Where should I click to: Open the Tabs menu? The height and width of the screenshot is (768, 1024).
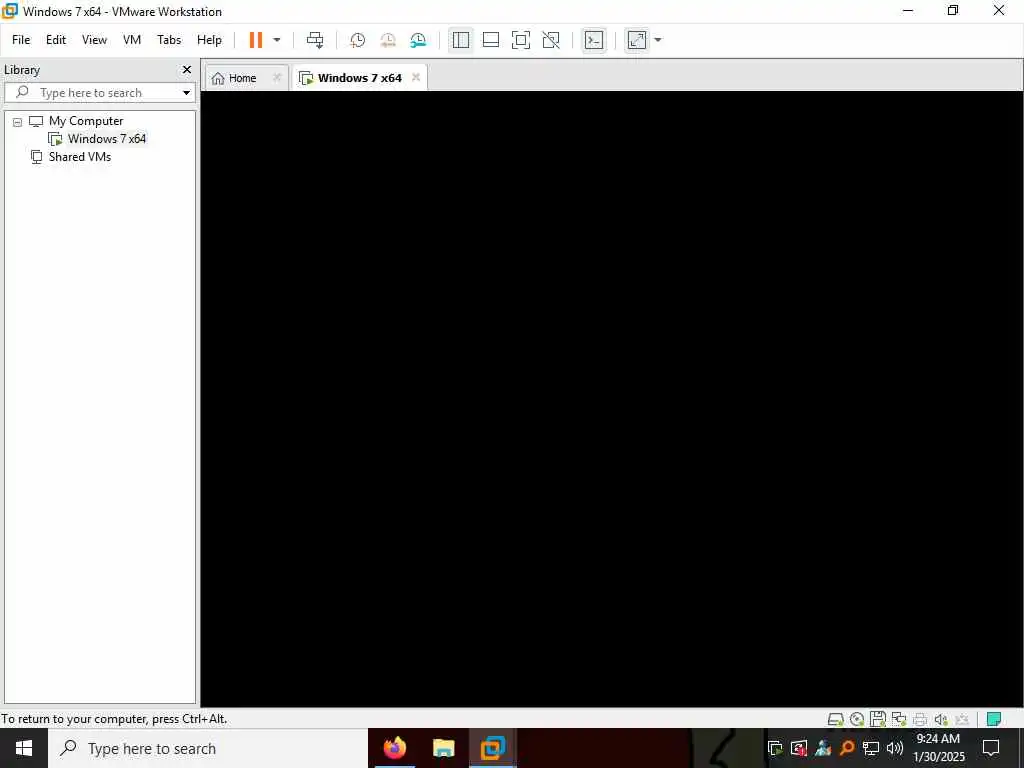169,40
